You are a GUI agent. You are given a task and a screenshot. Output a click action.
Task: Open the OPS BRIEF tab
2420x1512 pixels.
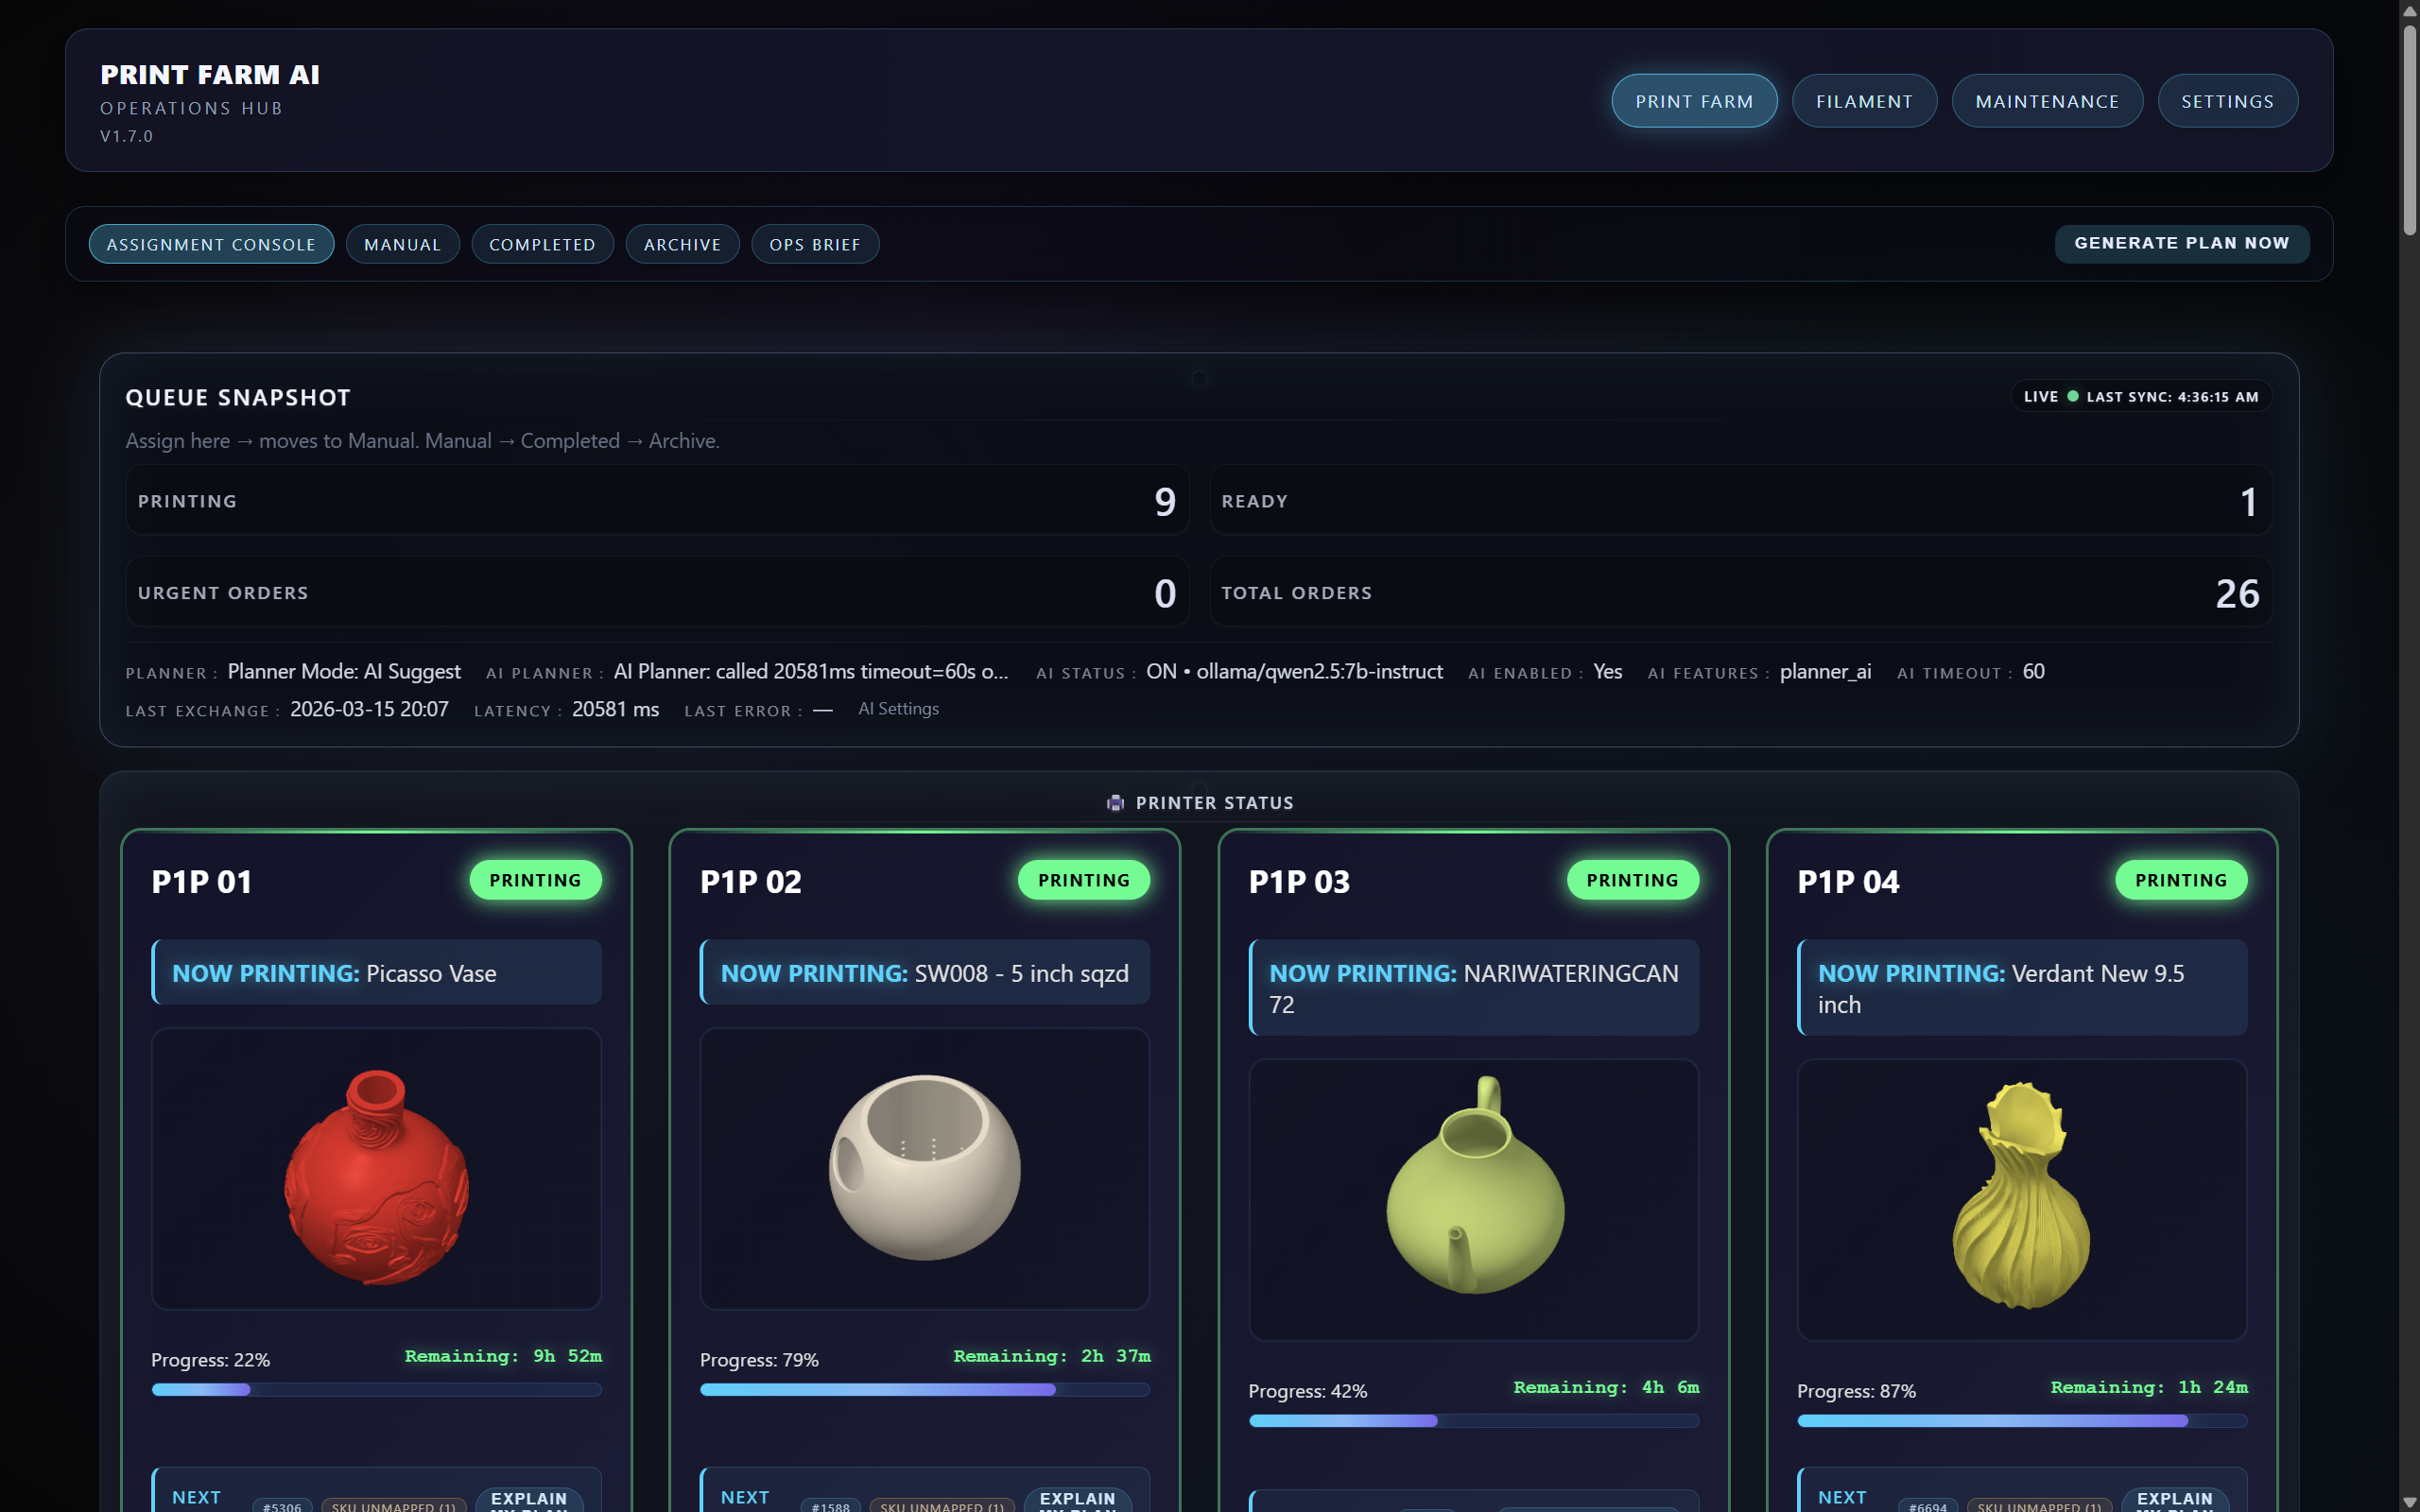click(815, 243)
